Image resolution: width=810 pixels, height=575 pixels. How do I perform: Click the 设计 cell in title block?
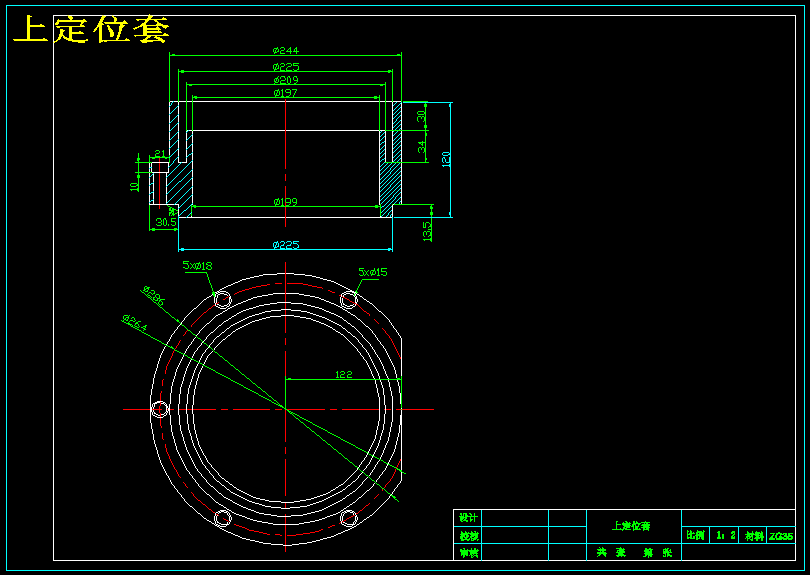[x=468, y=518]
